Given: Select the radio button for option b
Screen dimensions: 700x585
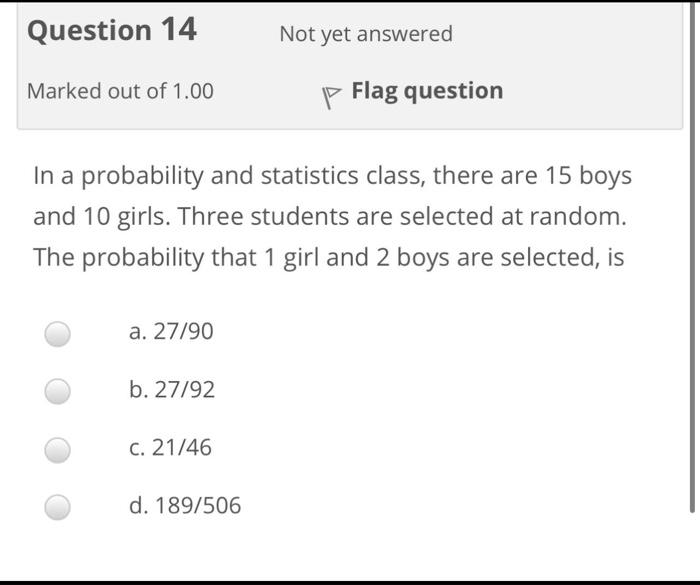Looking at the screenshot, I should coord(58,392).
